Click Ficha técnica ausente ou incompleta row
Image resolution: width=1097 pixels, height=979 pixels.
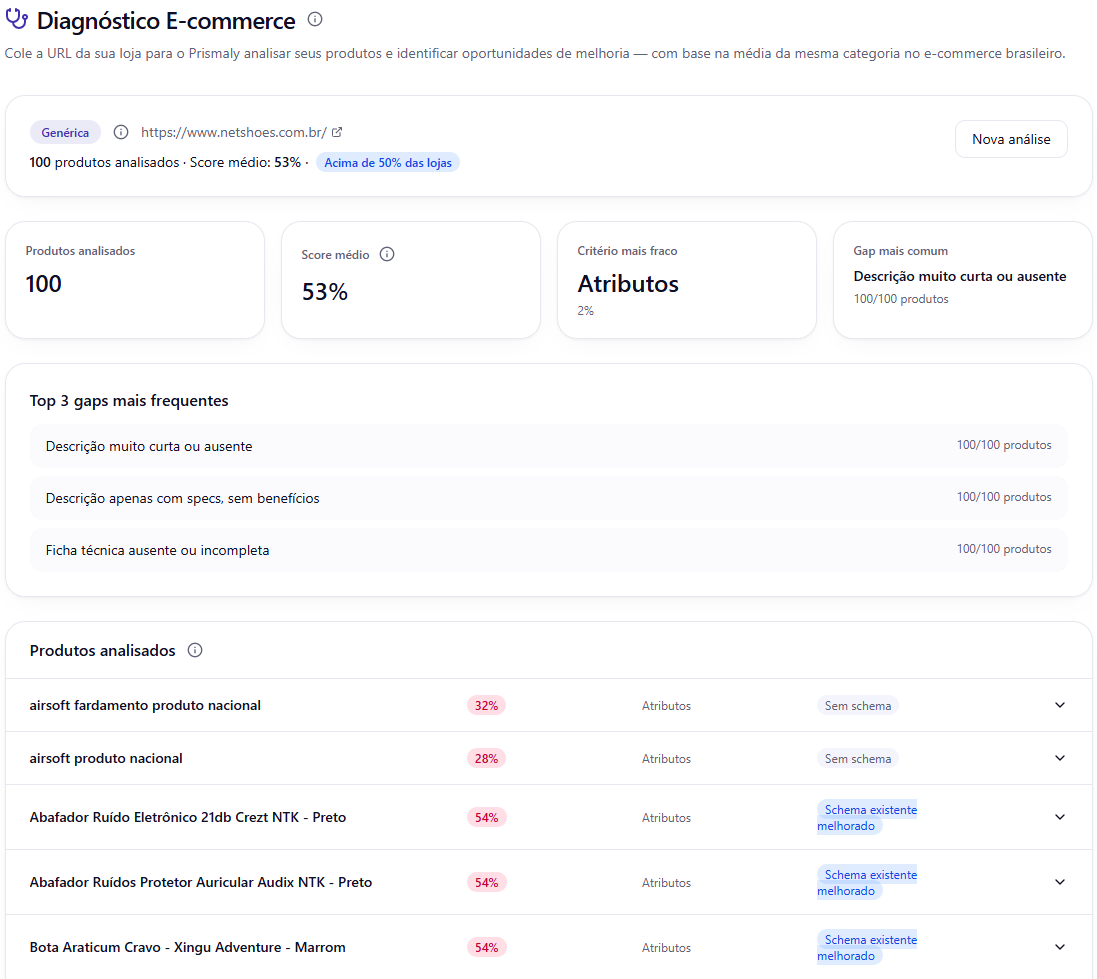548,550
